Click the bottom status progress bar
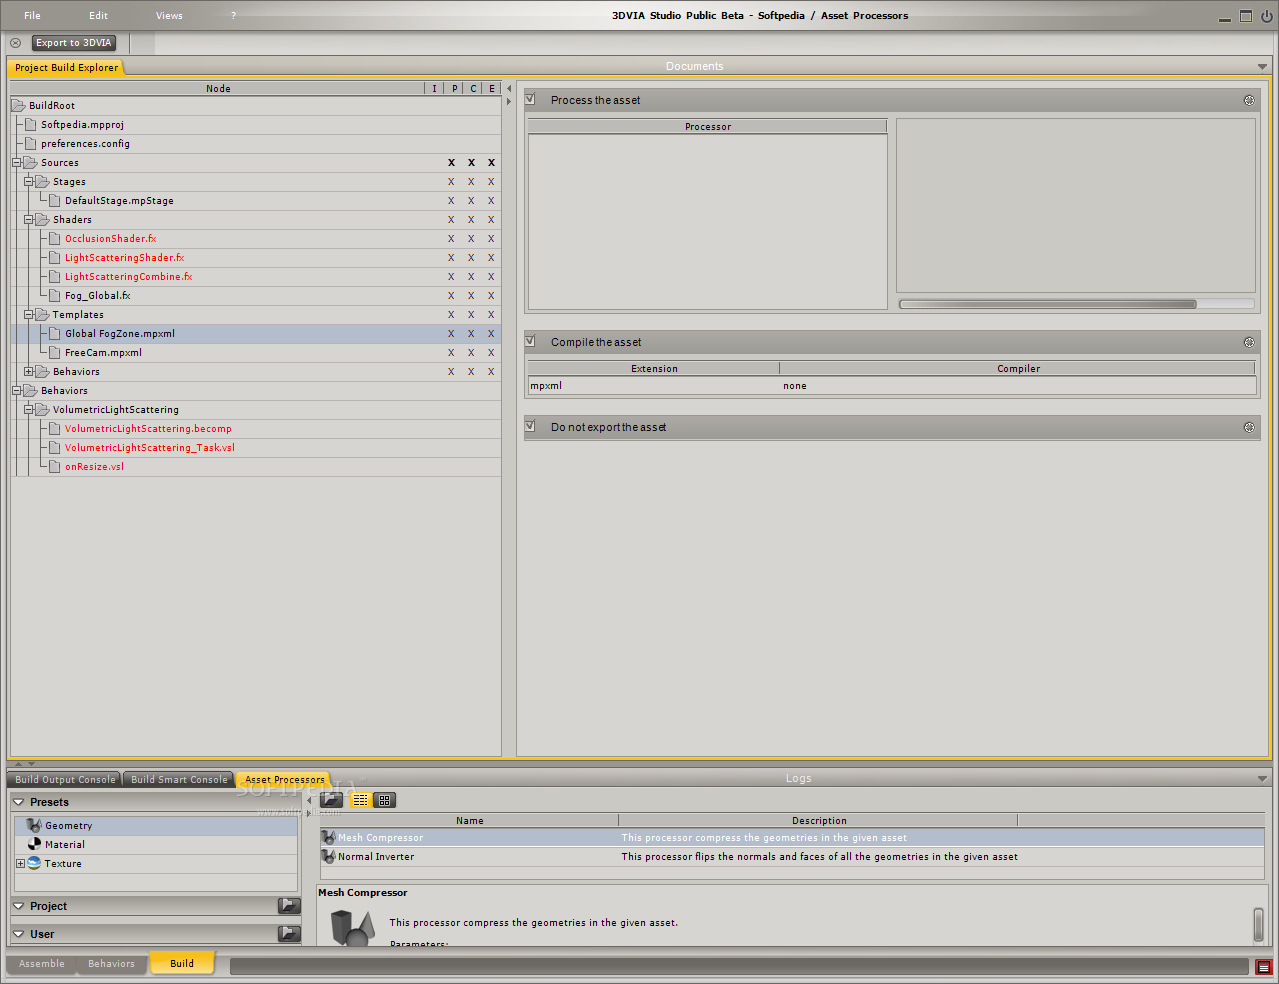The width and height of the screenshot is (1279, 984). pos(739,966)
